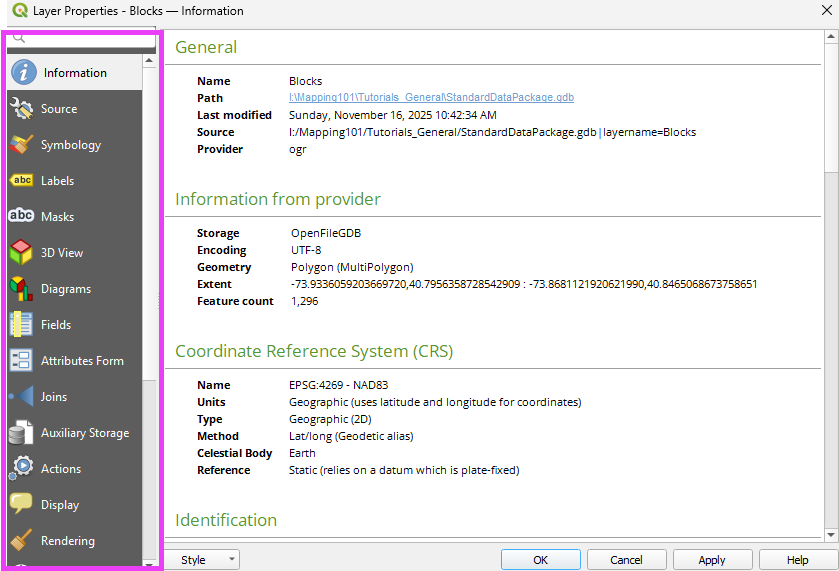Click the Extent coordinates value
Image resolution: width=839 pixels, height=571 pixels.
[x=524, y=284]
